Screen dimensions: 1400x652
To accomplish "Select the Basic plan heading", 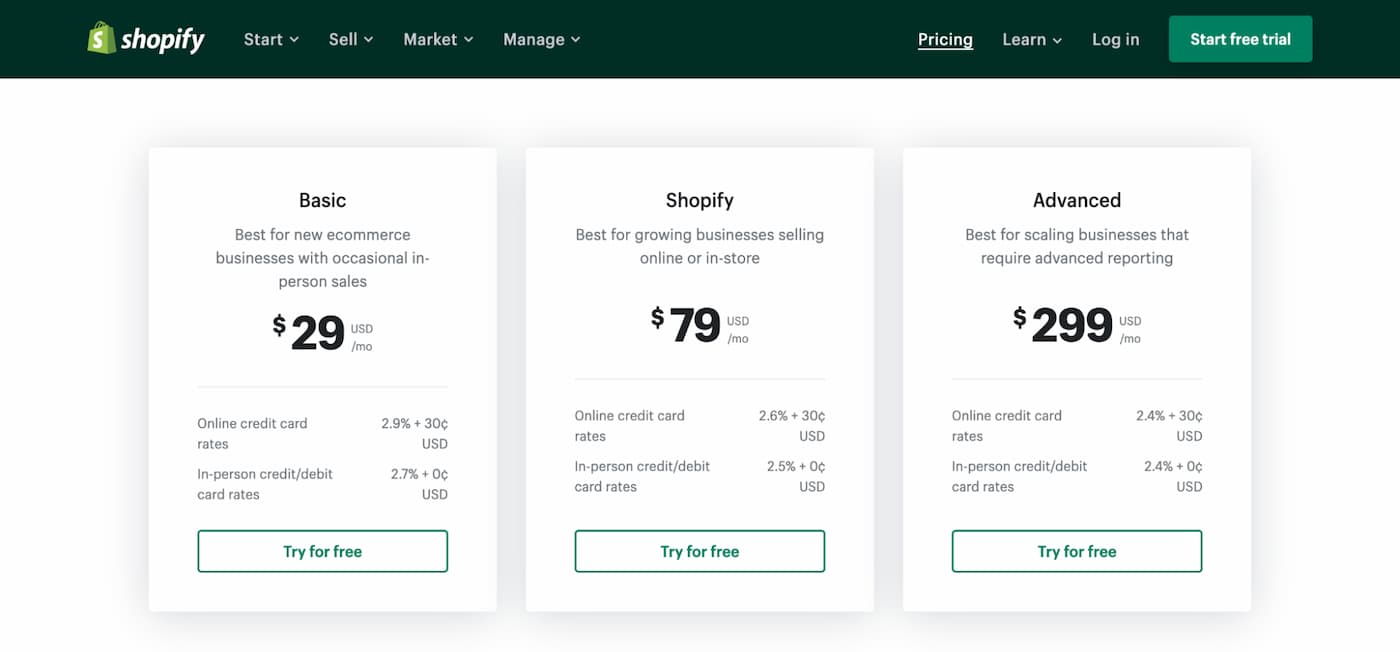I will coord(322,199).
